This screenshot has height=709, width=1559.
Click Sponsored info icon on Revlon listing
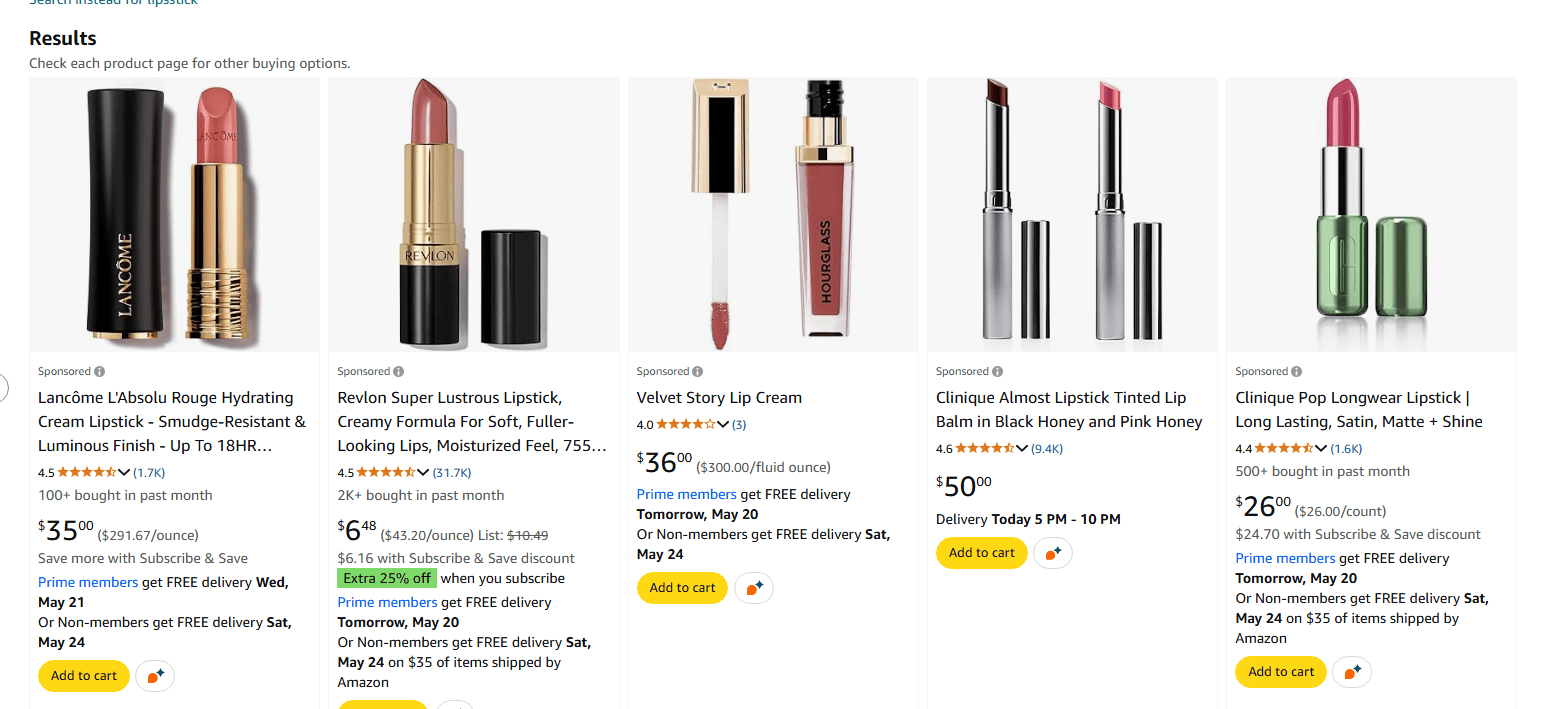[x=399, y=372]
